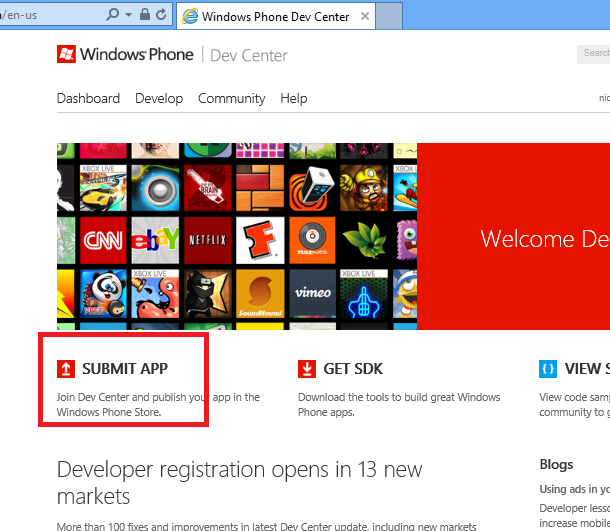Click the Internet Explorer icon on the tab
This screenshot has width=610, height=531.
coord(189,16)
